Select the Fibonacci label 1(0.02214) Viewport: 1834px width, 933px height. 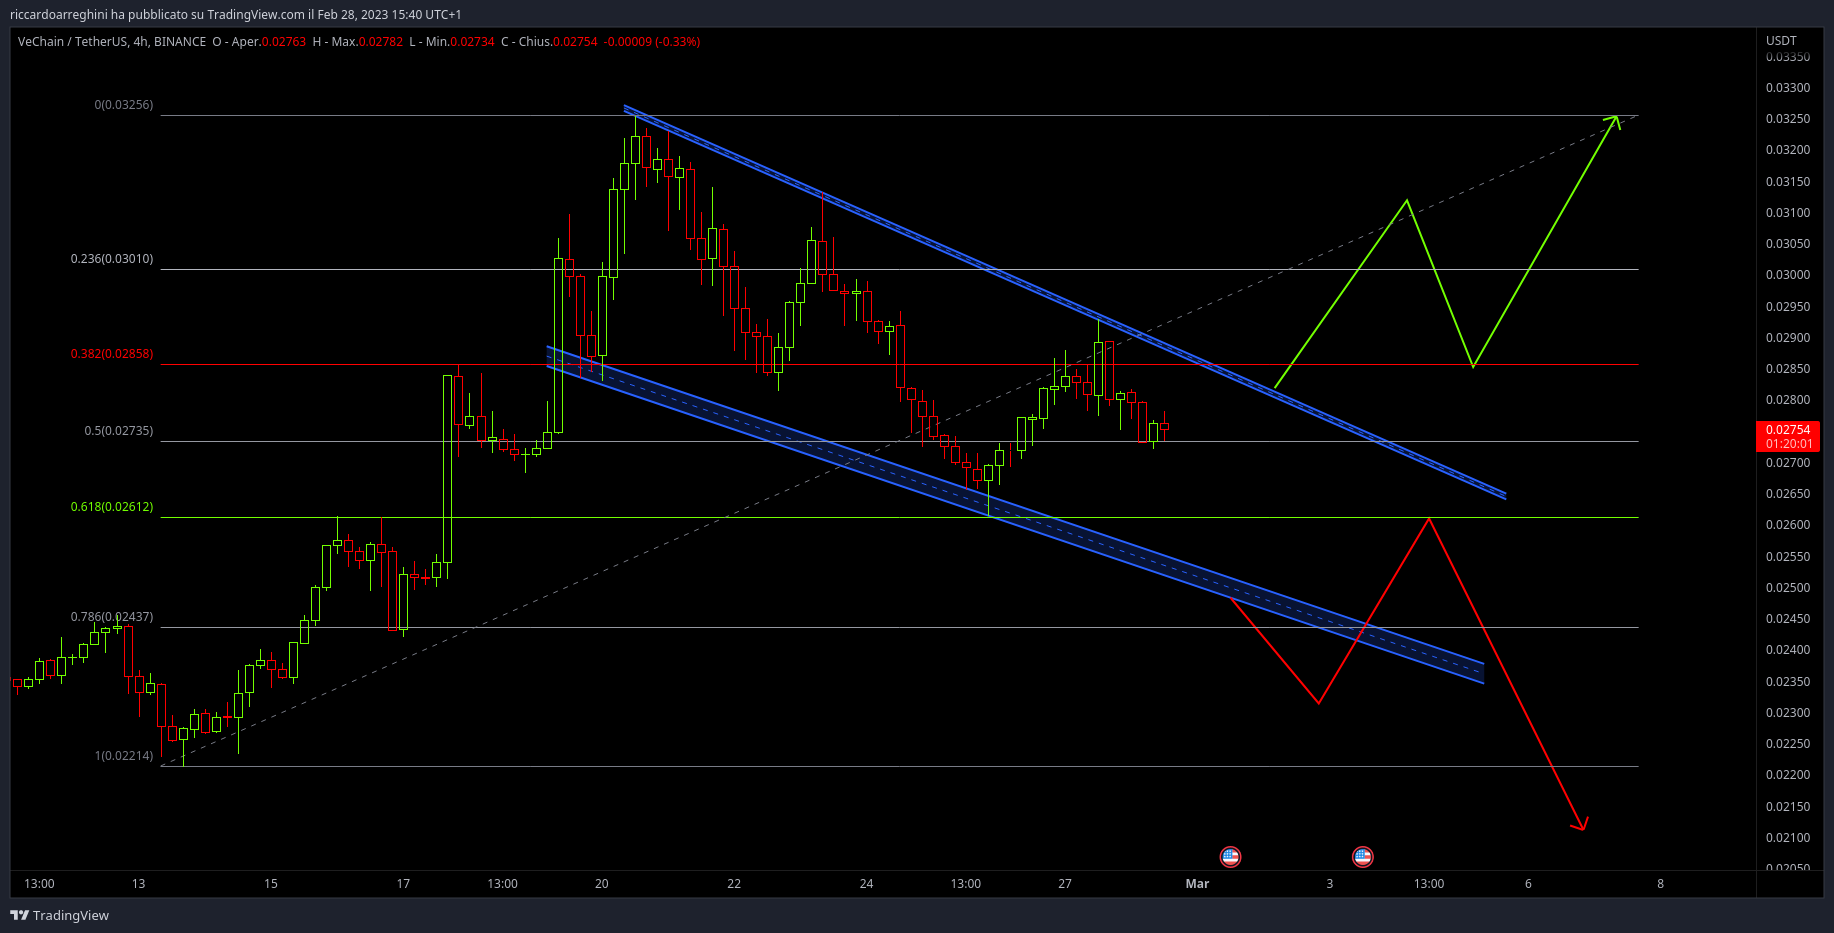coord(124,756)
